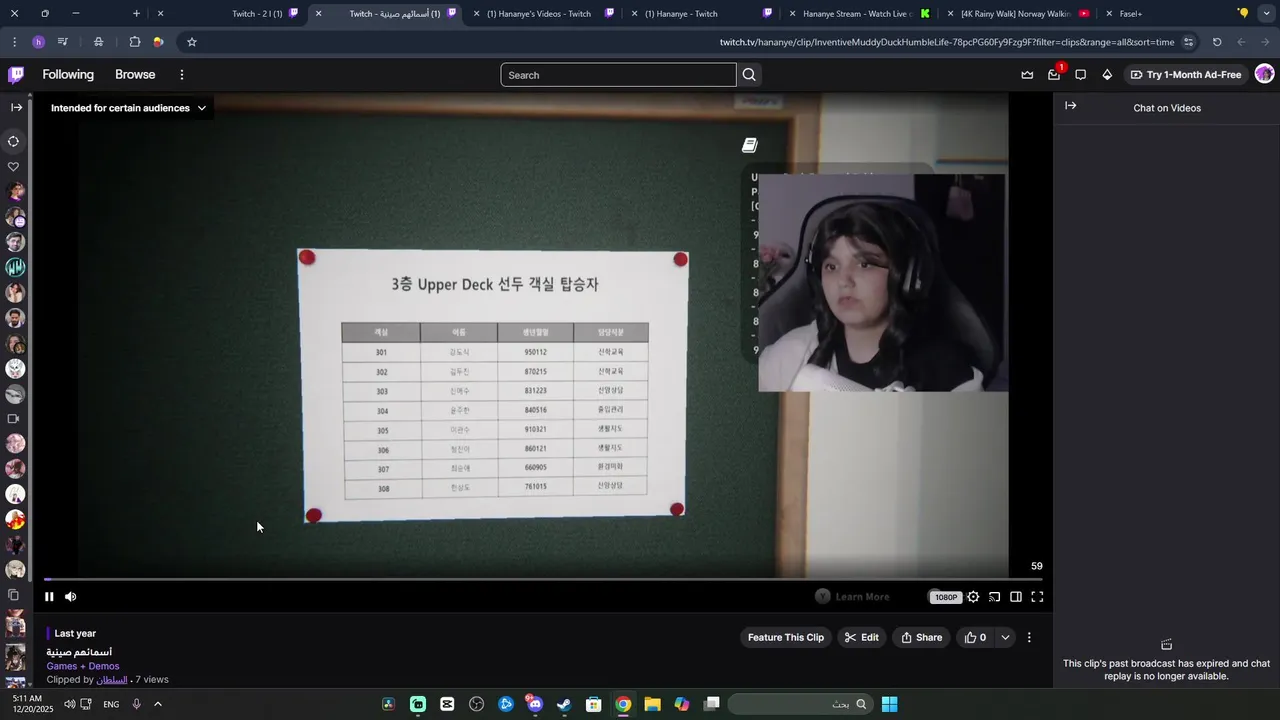Click the Edit clip button
The width and height of the screenshot is (1280, 720).
[861, 637]
